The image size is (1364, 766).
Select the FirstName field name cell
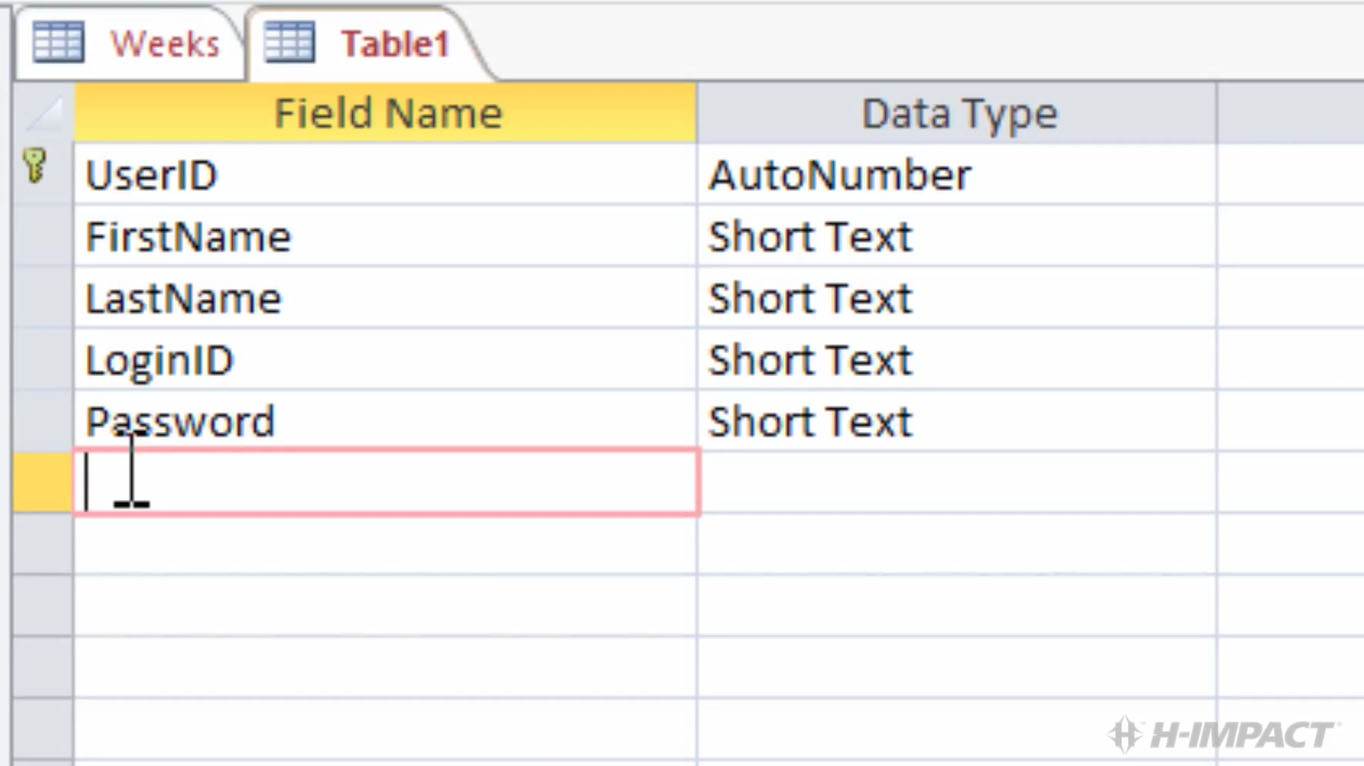point(386,237)
